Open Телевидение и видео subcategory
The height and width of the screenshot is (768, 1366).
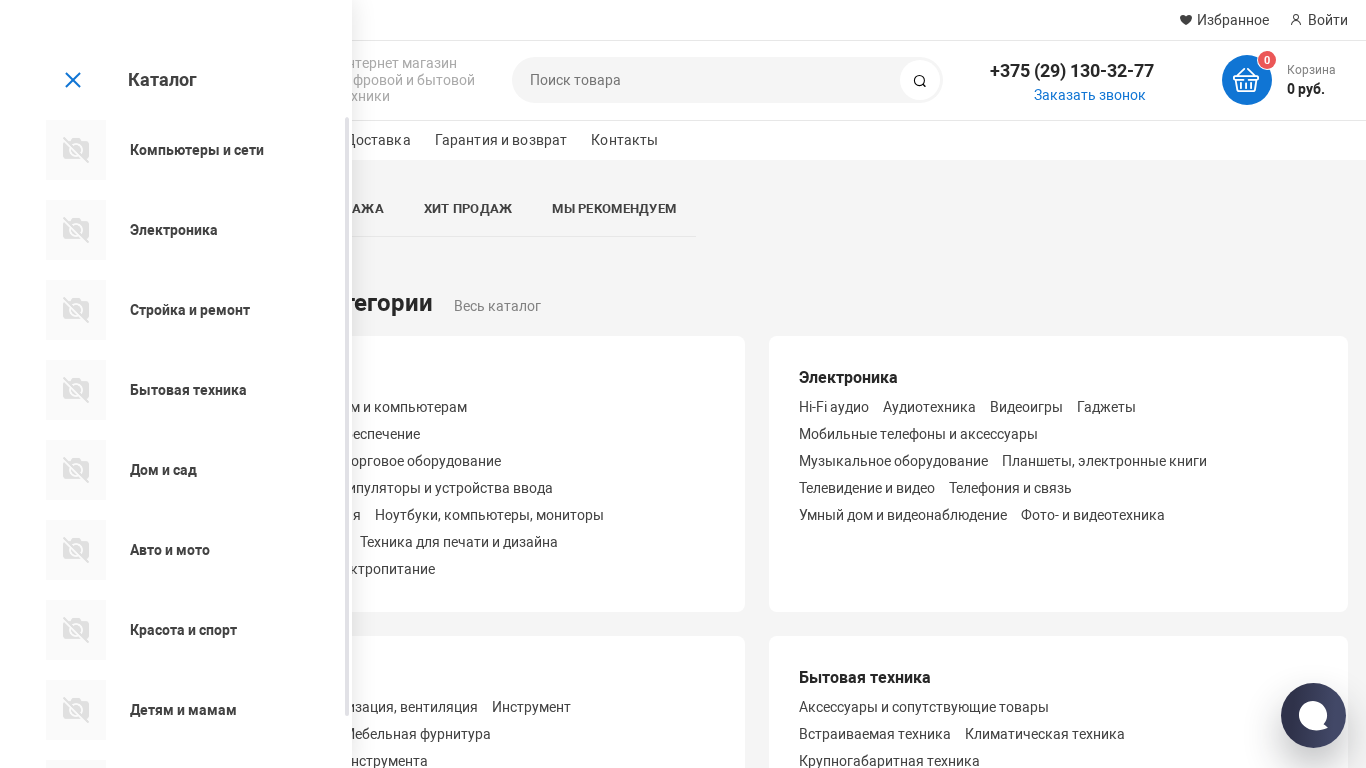867,488
